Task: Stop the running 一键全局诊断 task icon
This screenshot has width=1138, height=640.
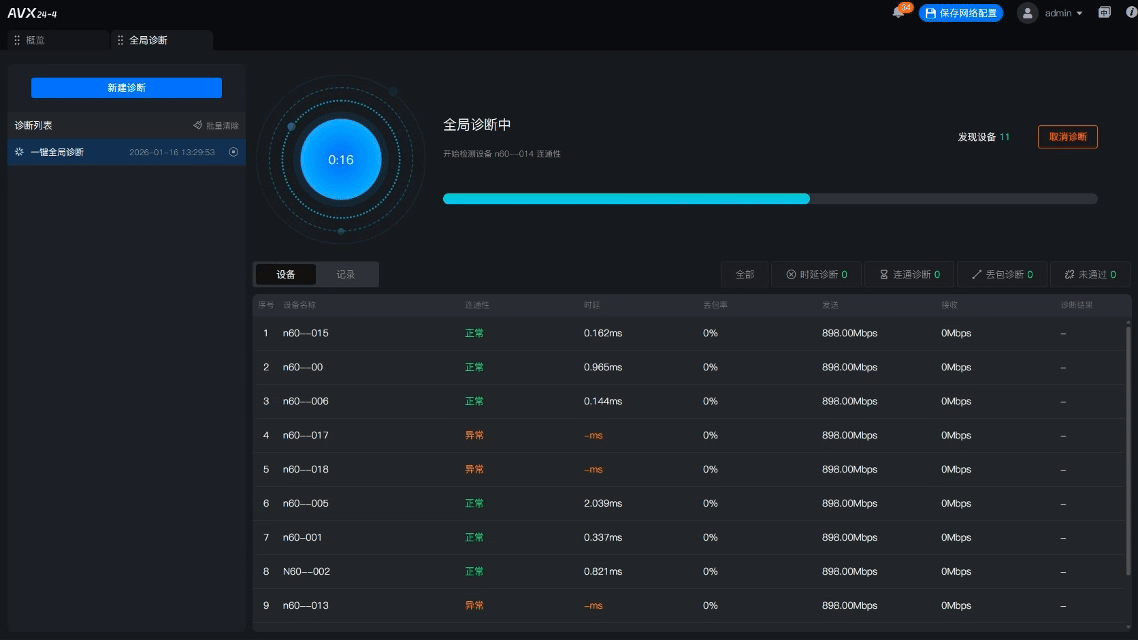Action: tap(233, 152)
